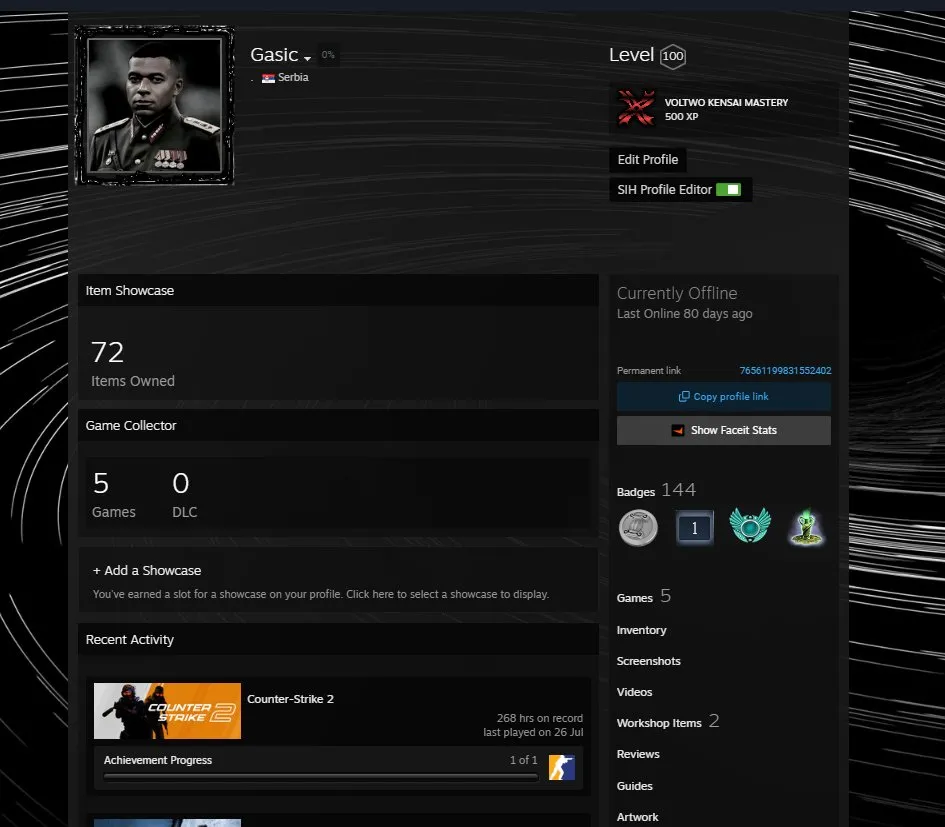Image resolution: width=945 pixels, height=827 pixels.
Task: Open the Guides sidebar link
Action: pos(635,786)
